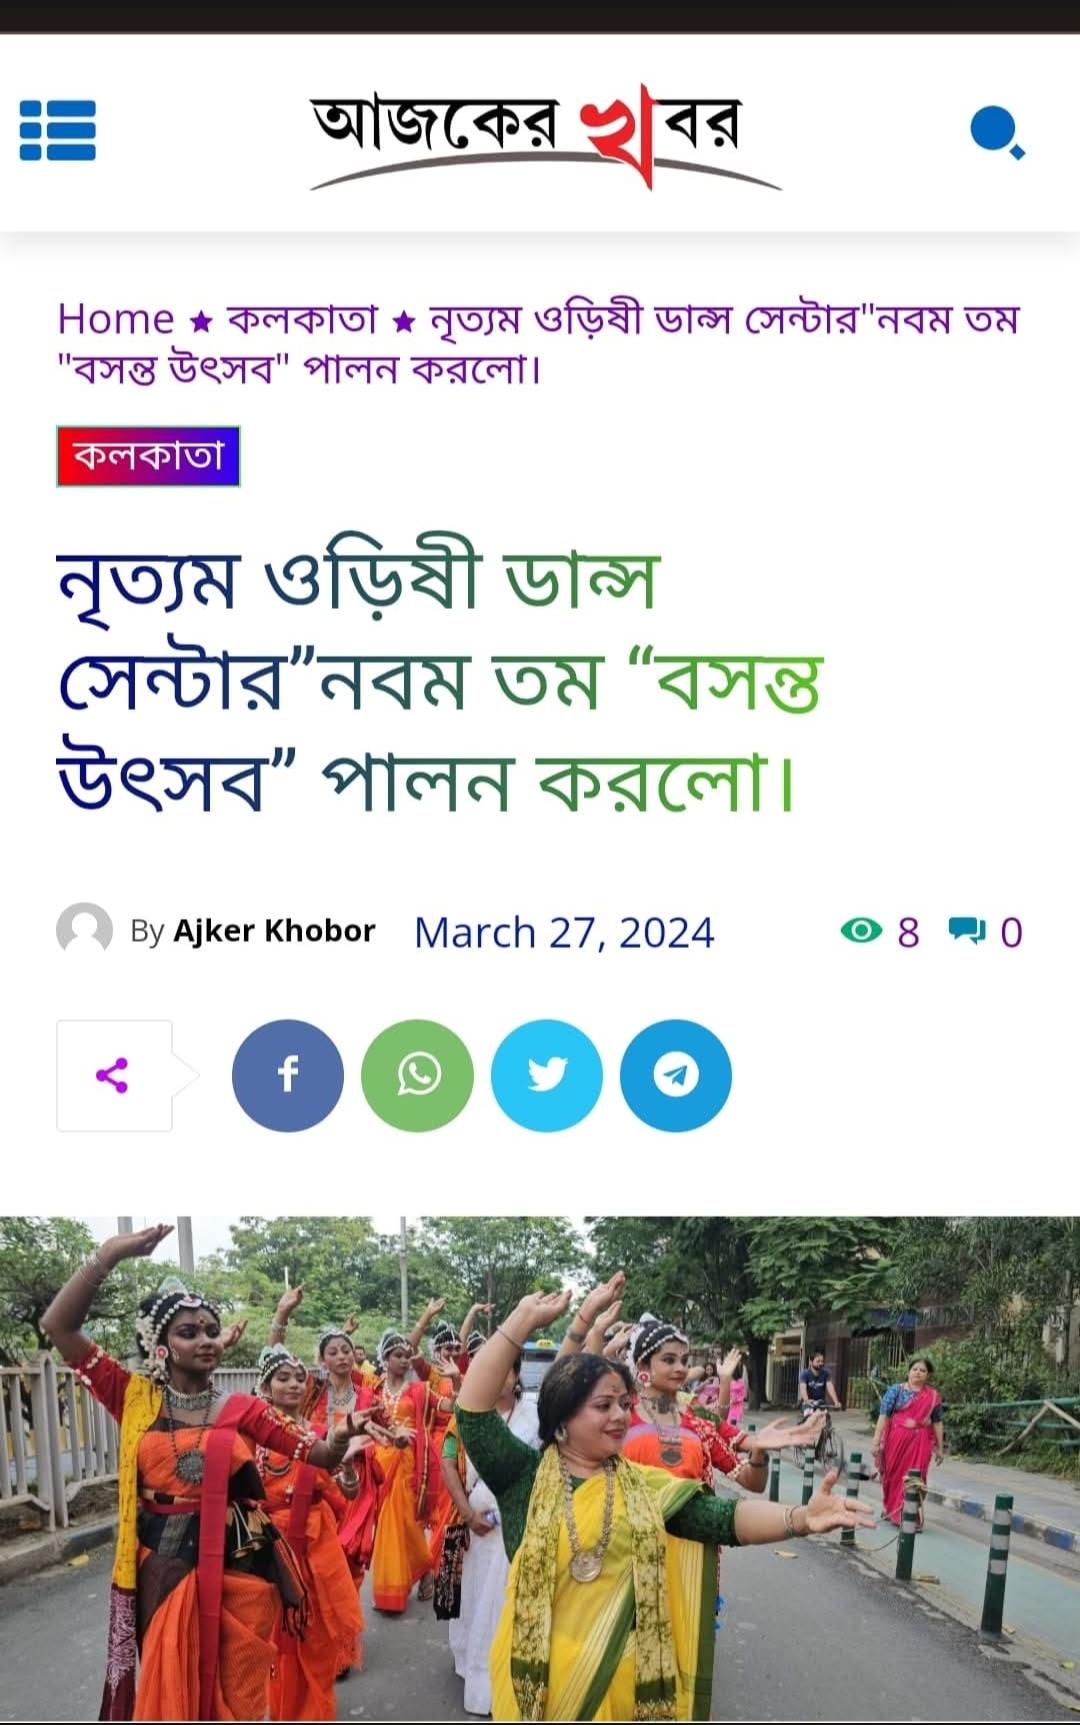Open the comments bubble icon

click(967, 931)
